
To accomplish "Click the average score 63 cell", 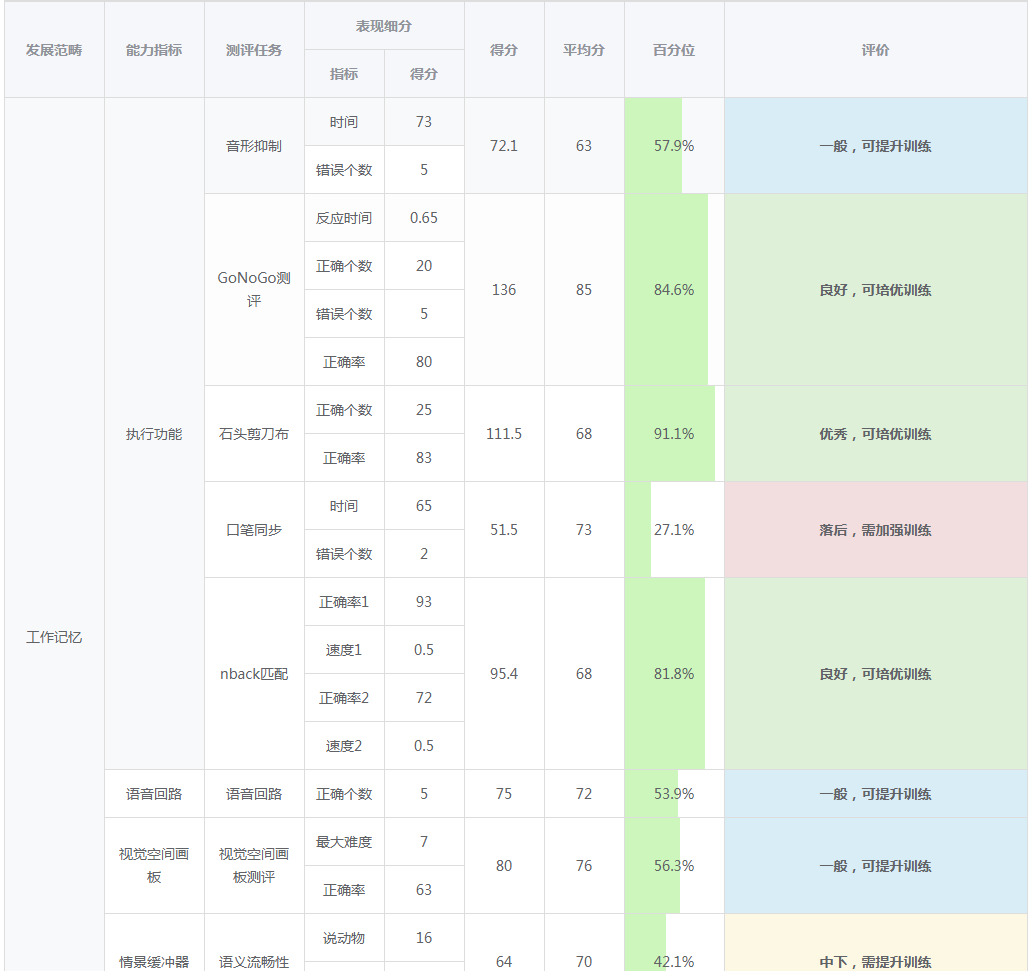I will coord(584,146).
